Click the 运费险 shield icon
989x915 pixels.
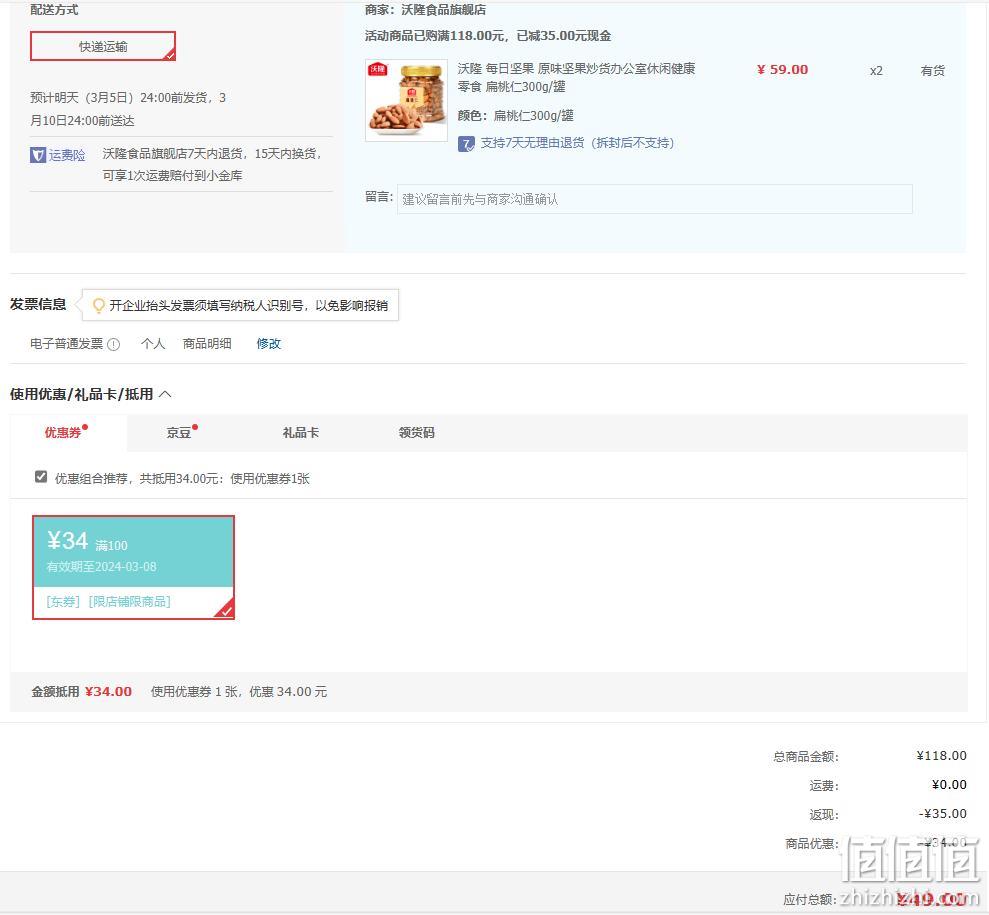[x=38, y=154]
